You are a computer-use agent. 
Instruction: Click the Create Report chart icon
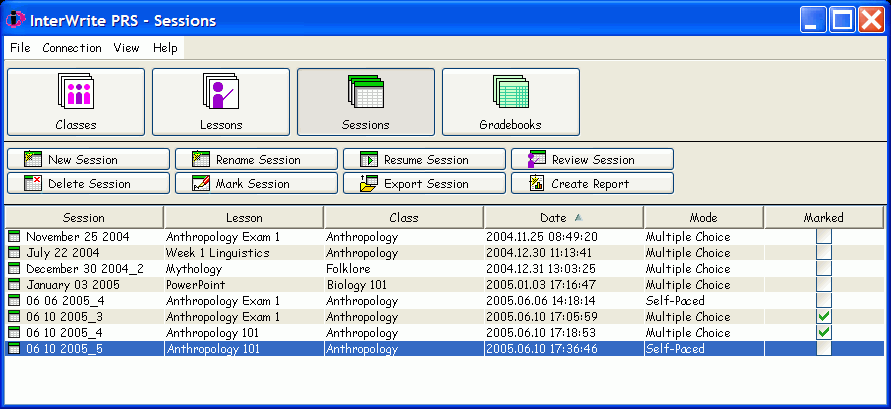coord(537,183)
